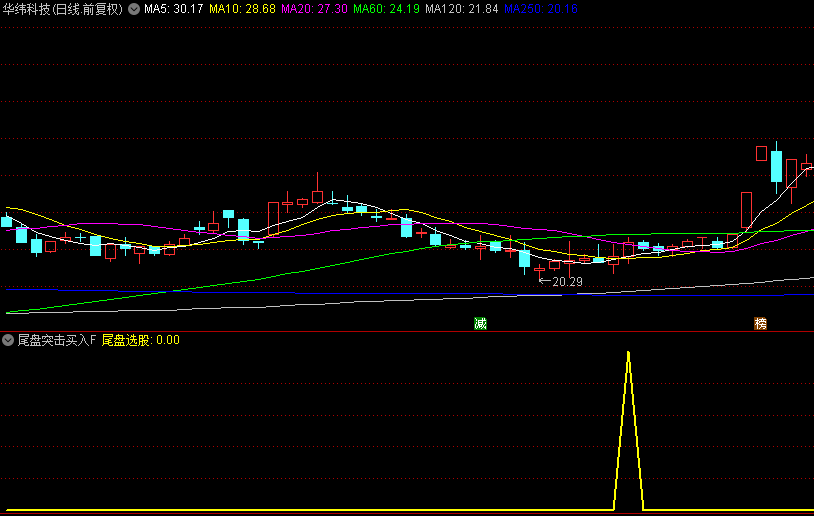Image resolution: width=814 pixels, height=516 pixels.
Task: Click the green 减 marker icon
Action: coord(480,324)
